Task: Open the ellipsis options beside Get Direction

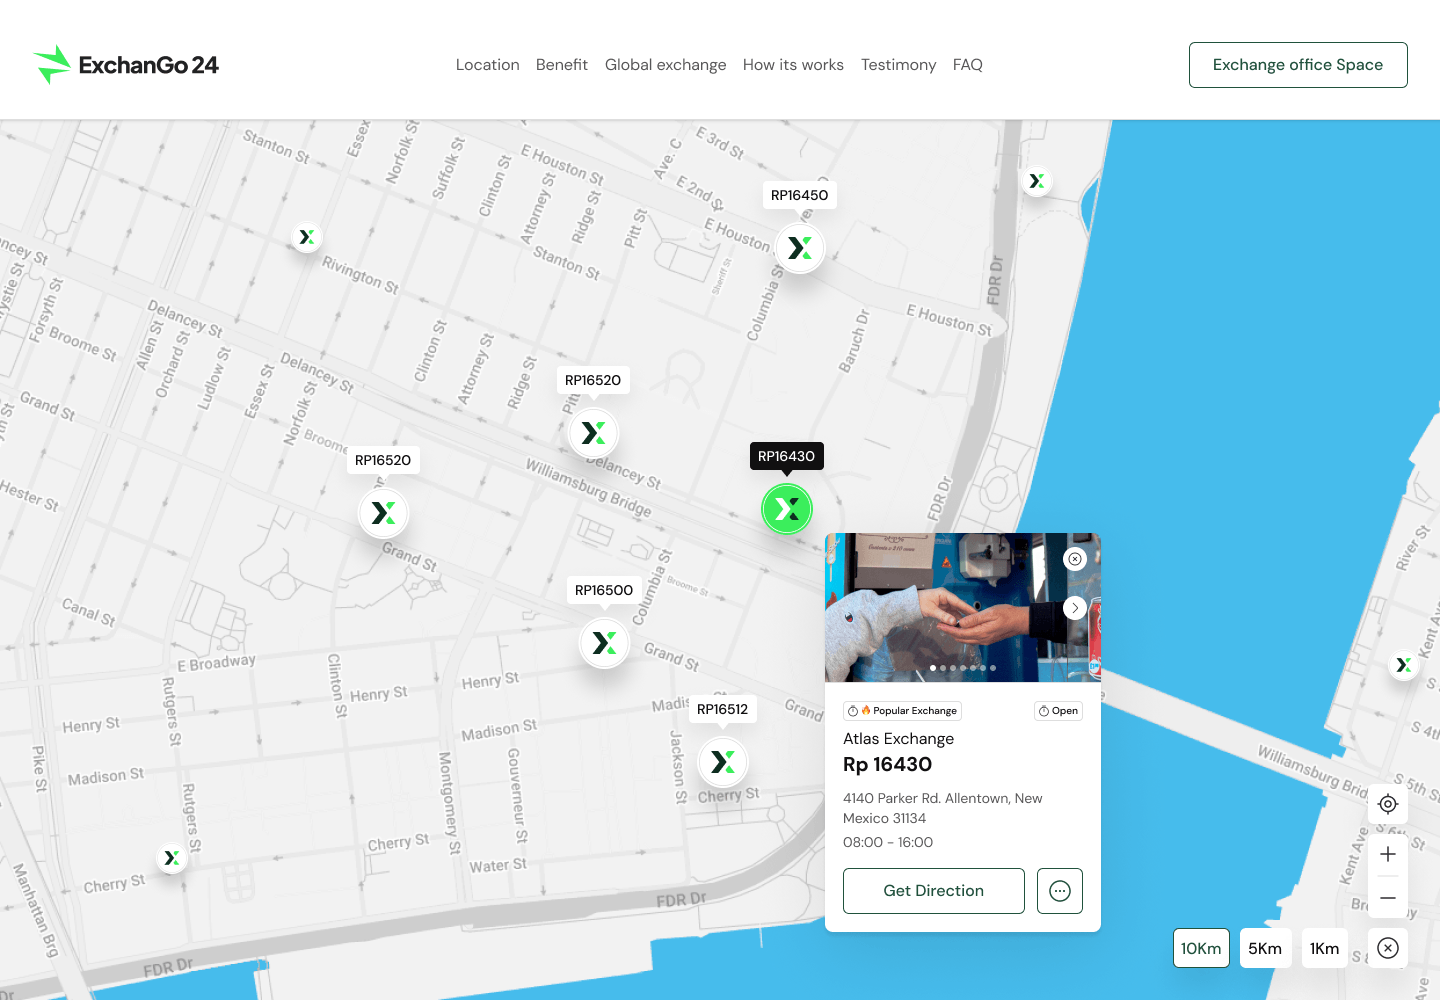Action: coord(1059,890)
